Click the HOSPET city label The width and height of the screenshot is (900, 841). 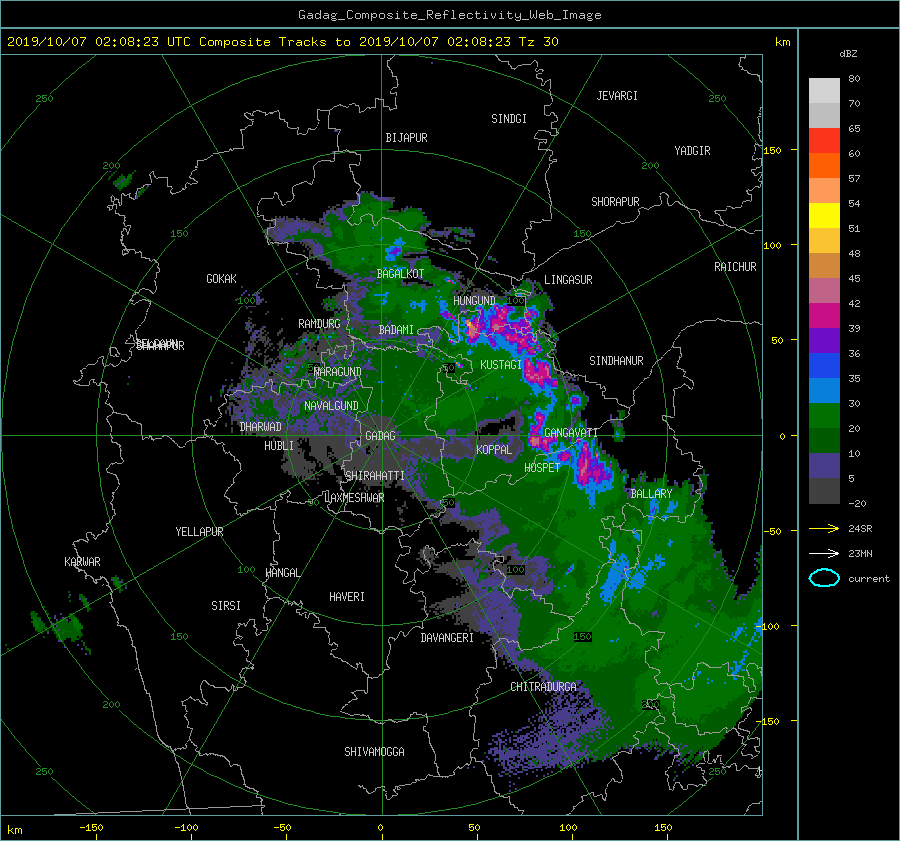(542, 468)
